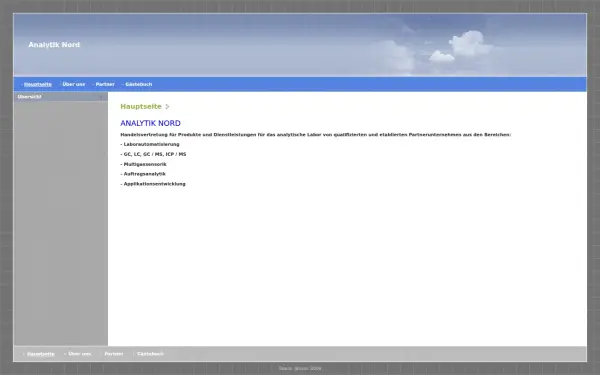Click the Auftragsanalytik bullet line
Screen dimensions: 600x375
point(143,174)
